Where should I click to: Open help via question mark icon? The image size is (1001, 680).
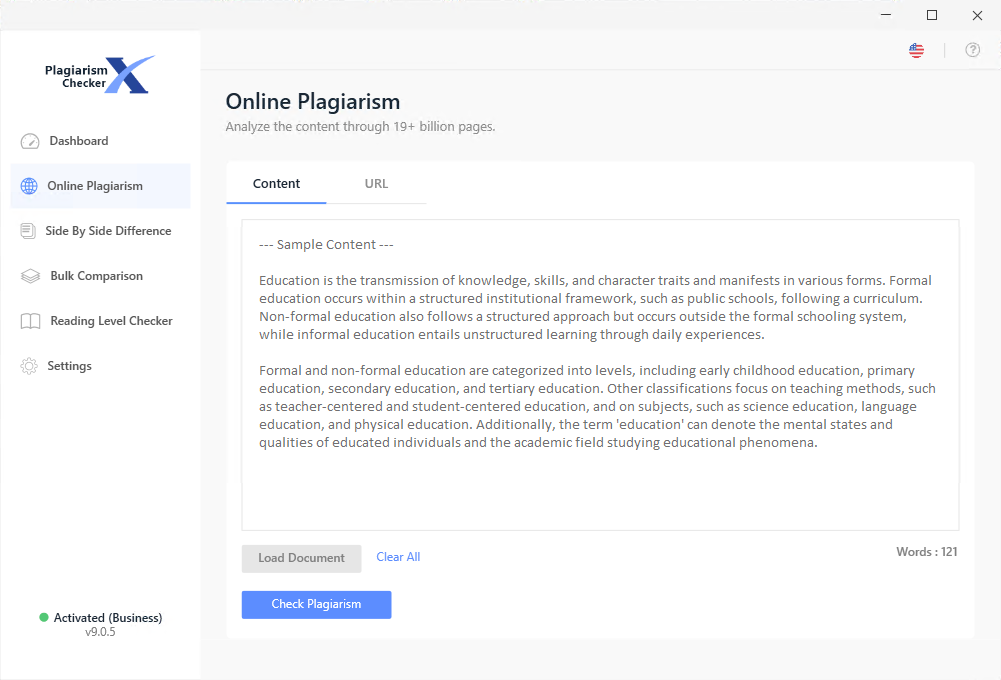pyautogui.click(x=972, y=50)
